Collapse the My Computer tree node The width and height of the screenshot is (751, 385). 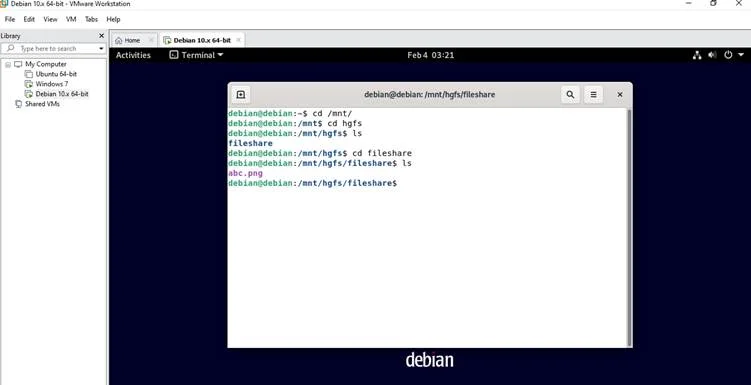tap(8, 64)
